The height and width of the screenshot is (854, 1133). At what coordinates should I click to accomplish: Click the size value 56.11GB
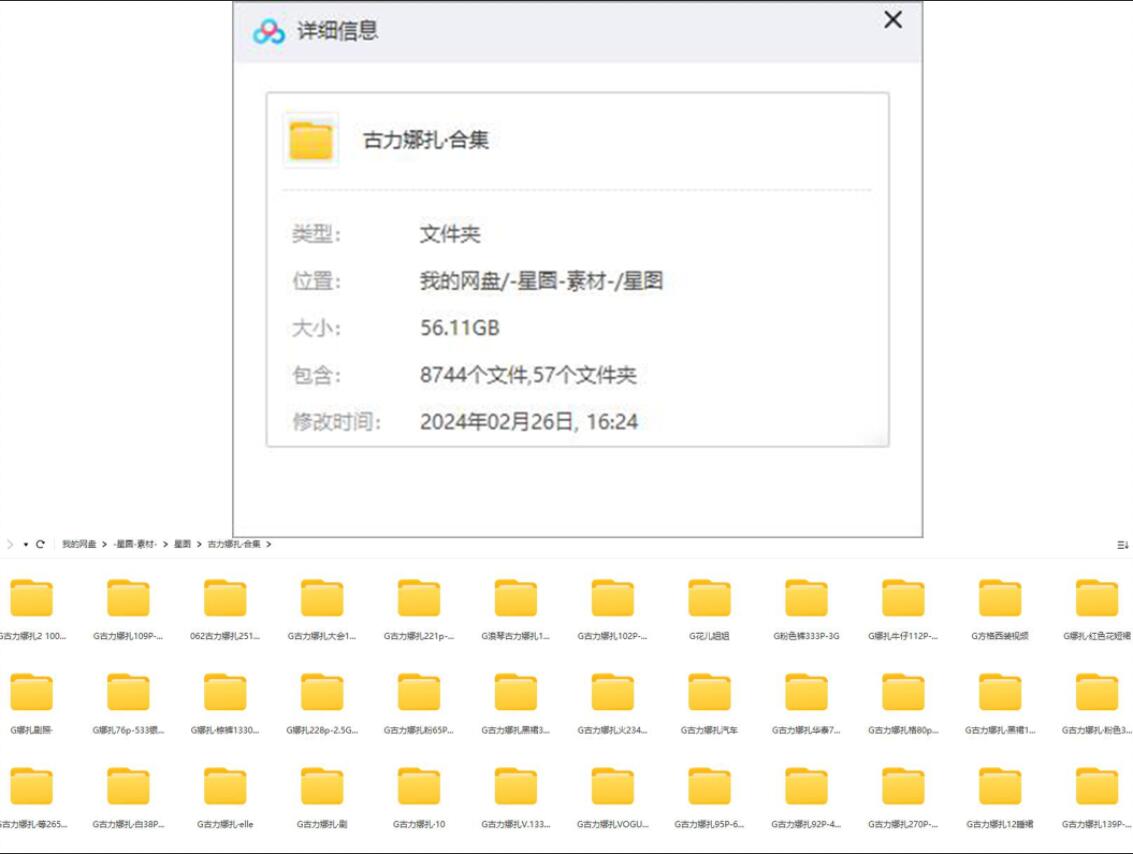(x=460, y=328)
